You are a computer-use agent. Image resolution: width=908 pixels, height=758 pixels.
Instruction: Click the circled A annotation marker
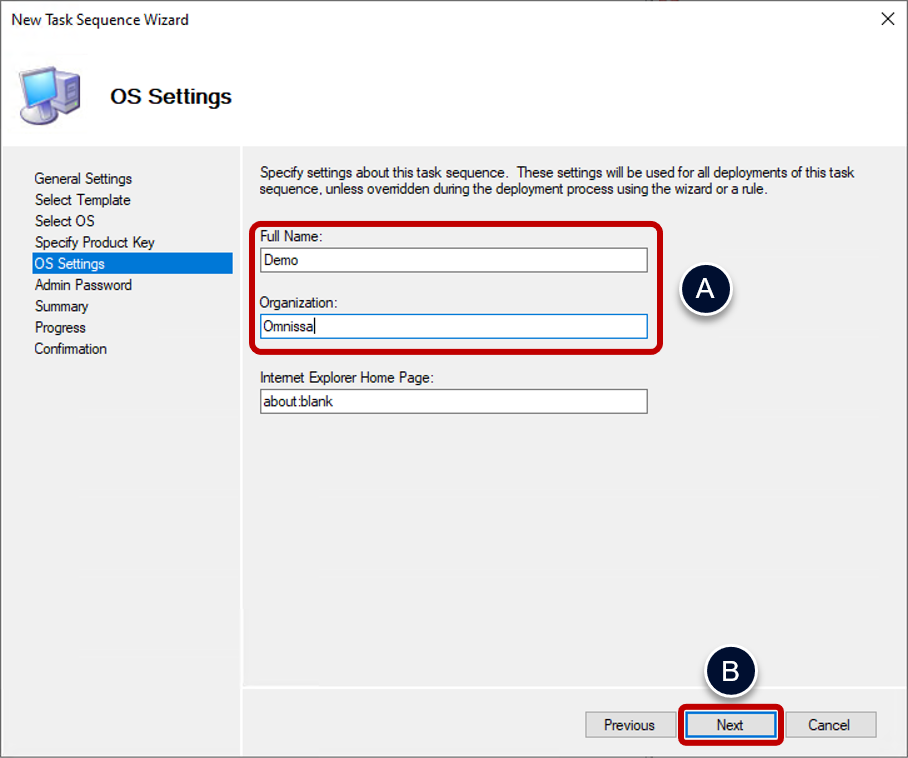coord(706,289)
